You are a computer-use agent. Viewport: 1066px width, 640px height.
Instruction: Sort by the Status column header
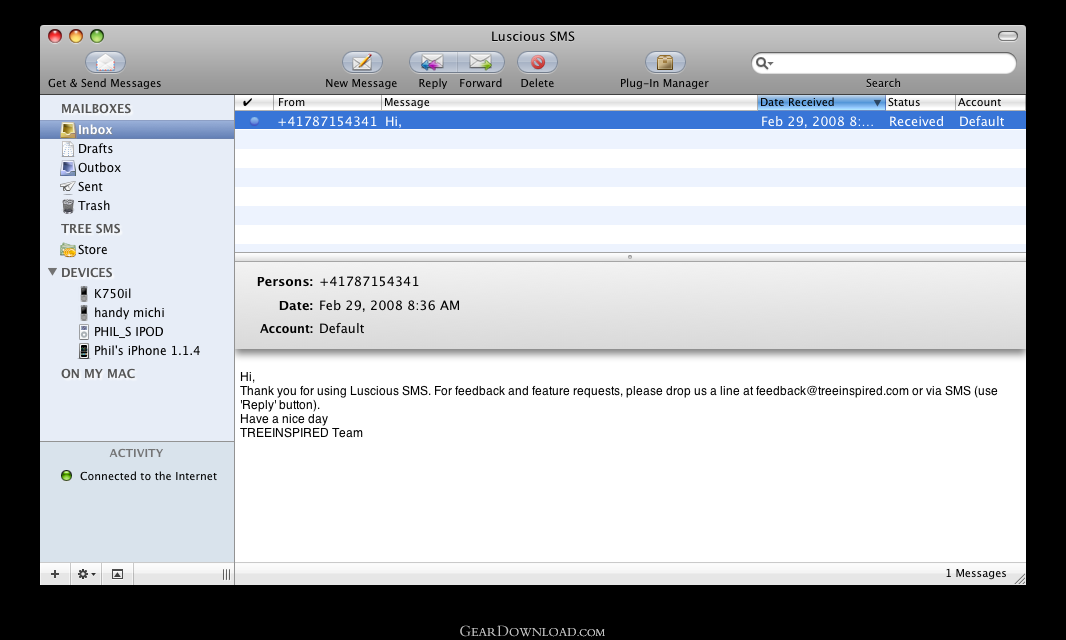point(920,102)
